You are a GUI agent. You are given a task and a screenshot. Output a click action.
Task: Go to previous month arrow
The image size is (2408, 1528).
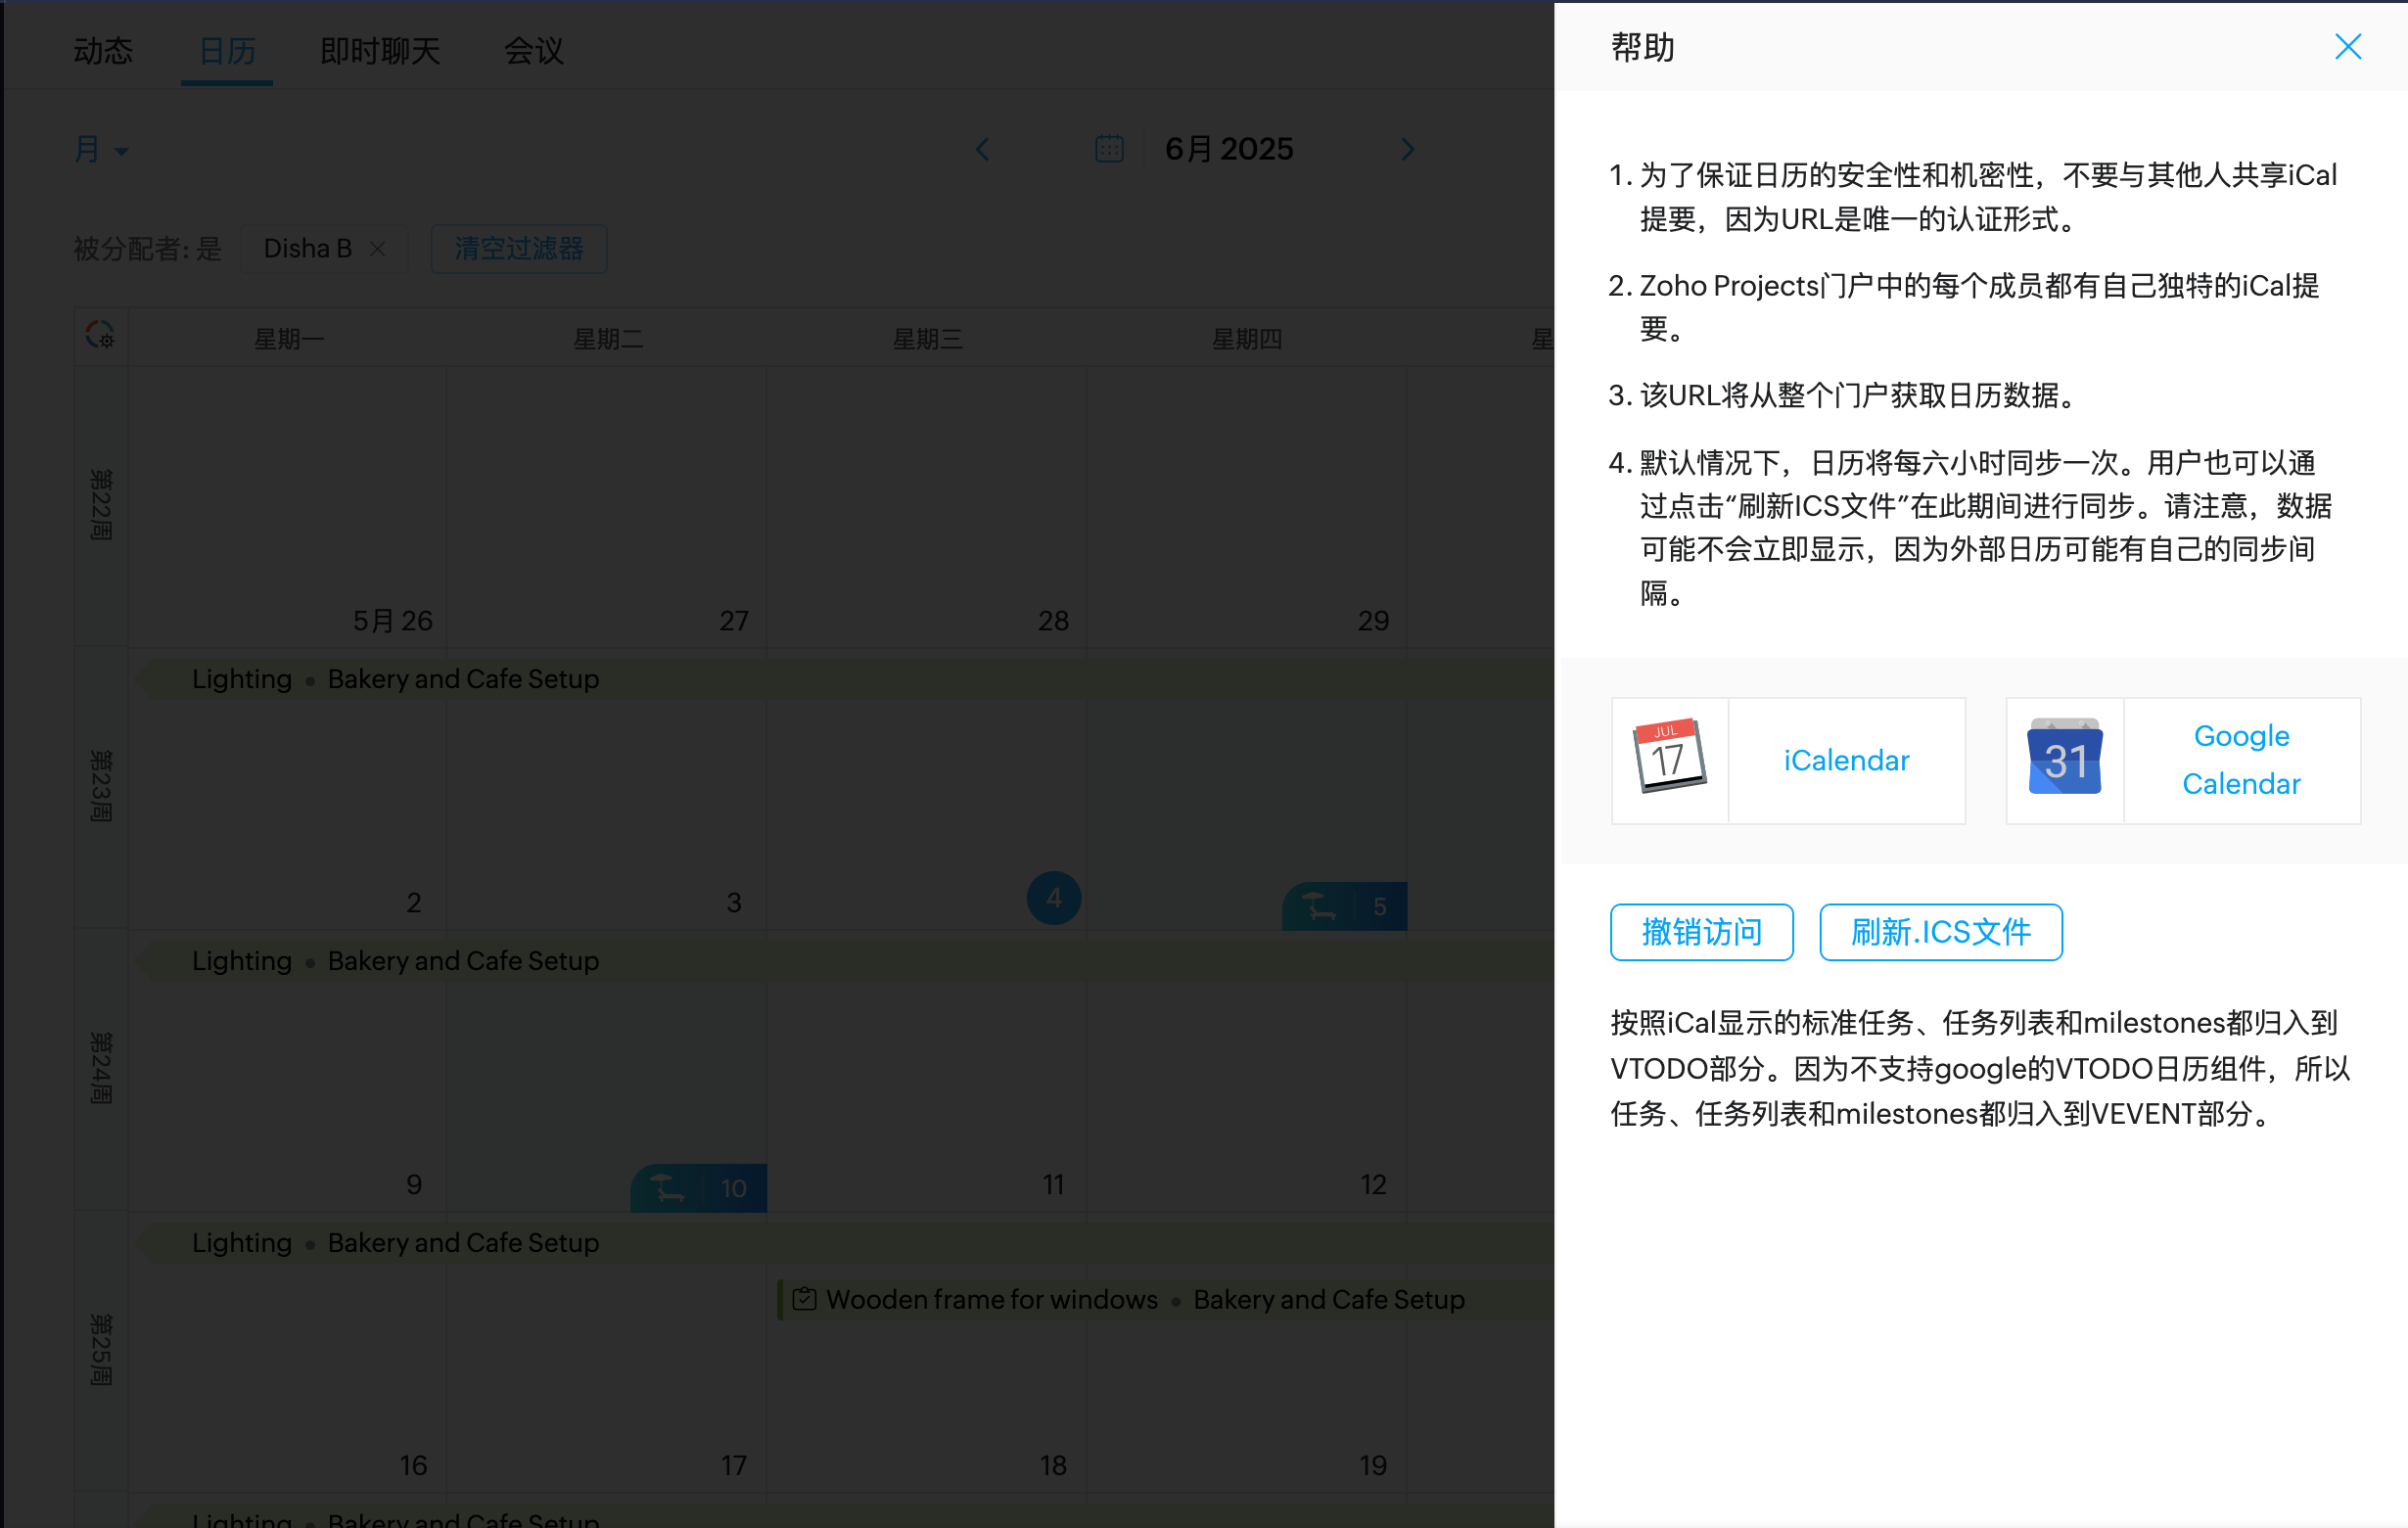coord(982,150)
